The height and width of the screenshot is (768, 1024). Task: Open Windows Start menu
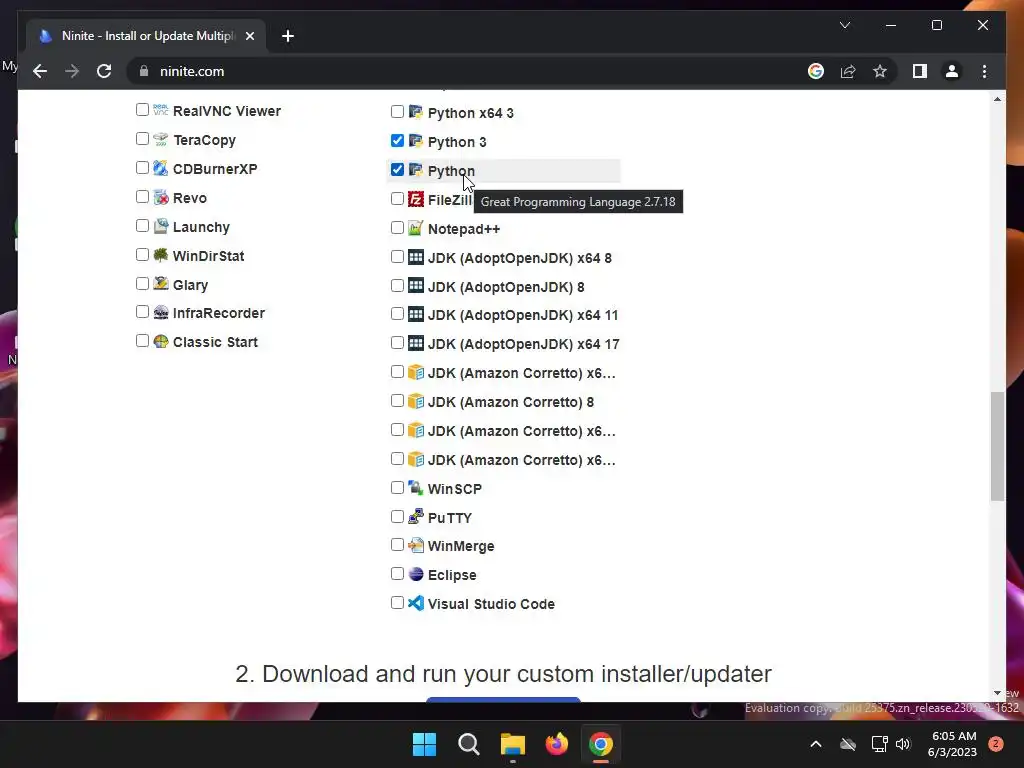click(x=424, y=744)
